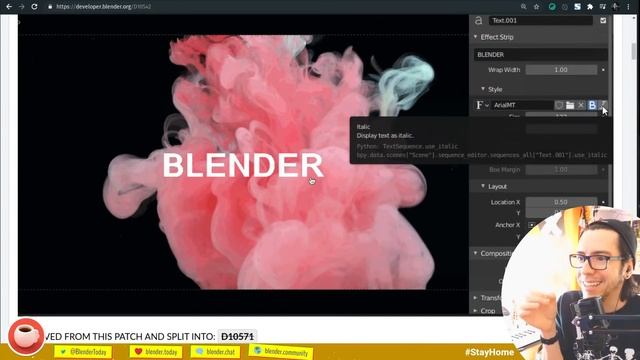Open the font browse F dropdown
Viewport: 640px width, 360px height.
tap(482, 105)
